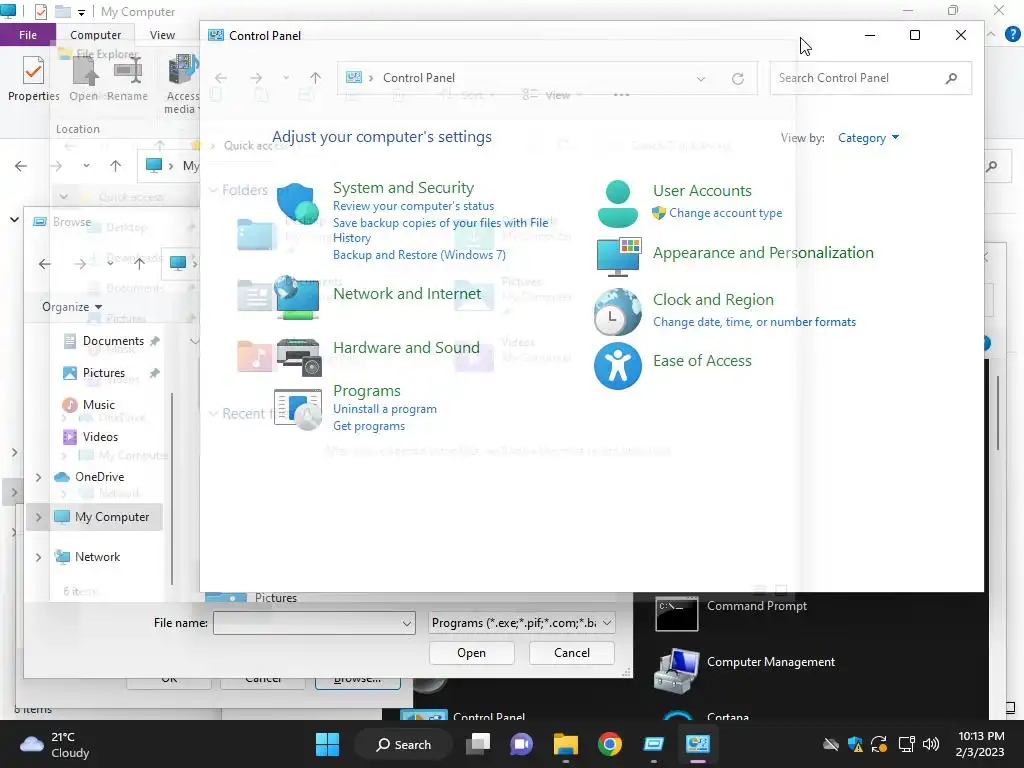
Task: Open Ease of Access icon
Action: tap(617, 366)
